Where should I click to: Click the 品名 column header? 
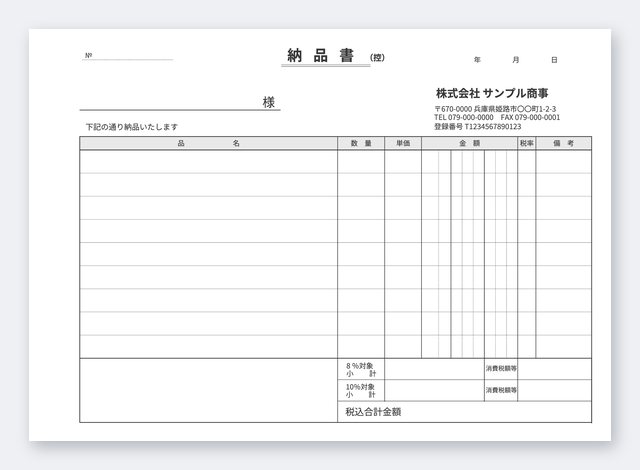tap(209, 143)
